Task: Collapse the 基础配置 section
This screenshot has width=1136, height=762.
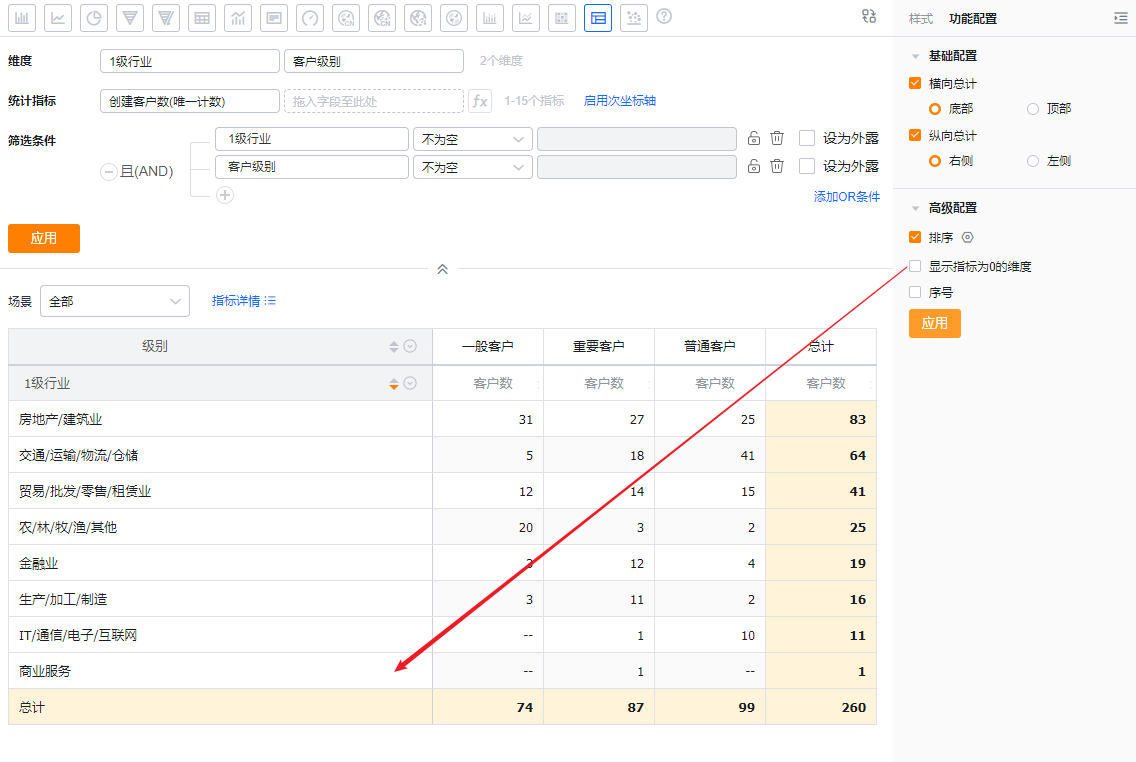Action: point(915,56)
